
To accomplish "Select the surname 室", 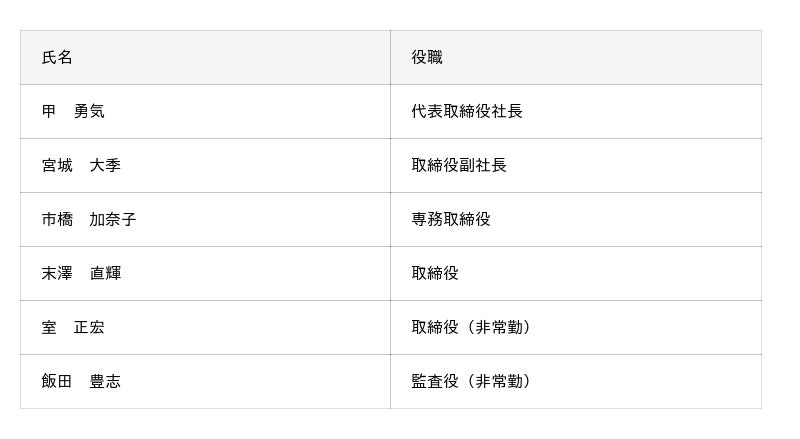I will click(49, 328).
